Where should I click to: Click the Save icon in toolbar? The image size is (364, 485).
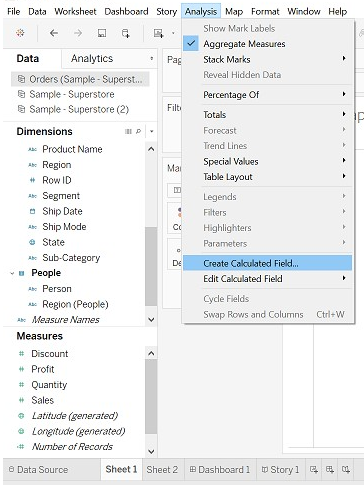[102, 33]
